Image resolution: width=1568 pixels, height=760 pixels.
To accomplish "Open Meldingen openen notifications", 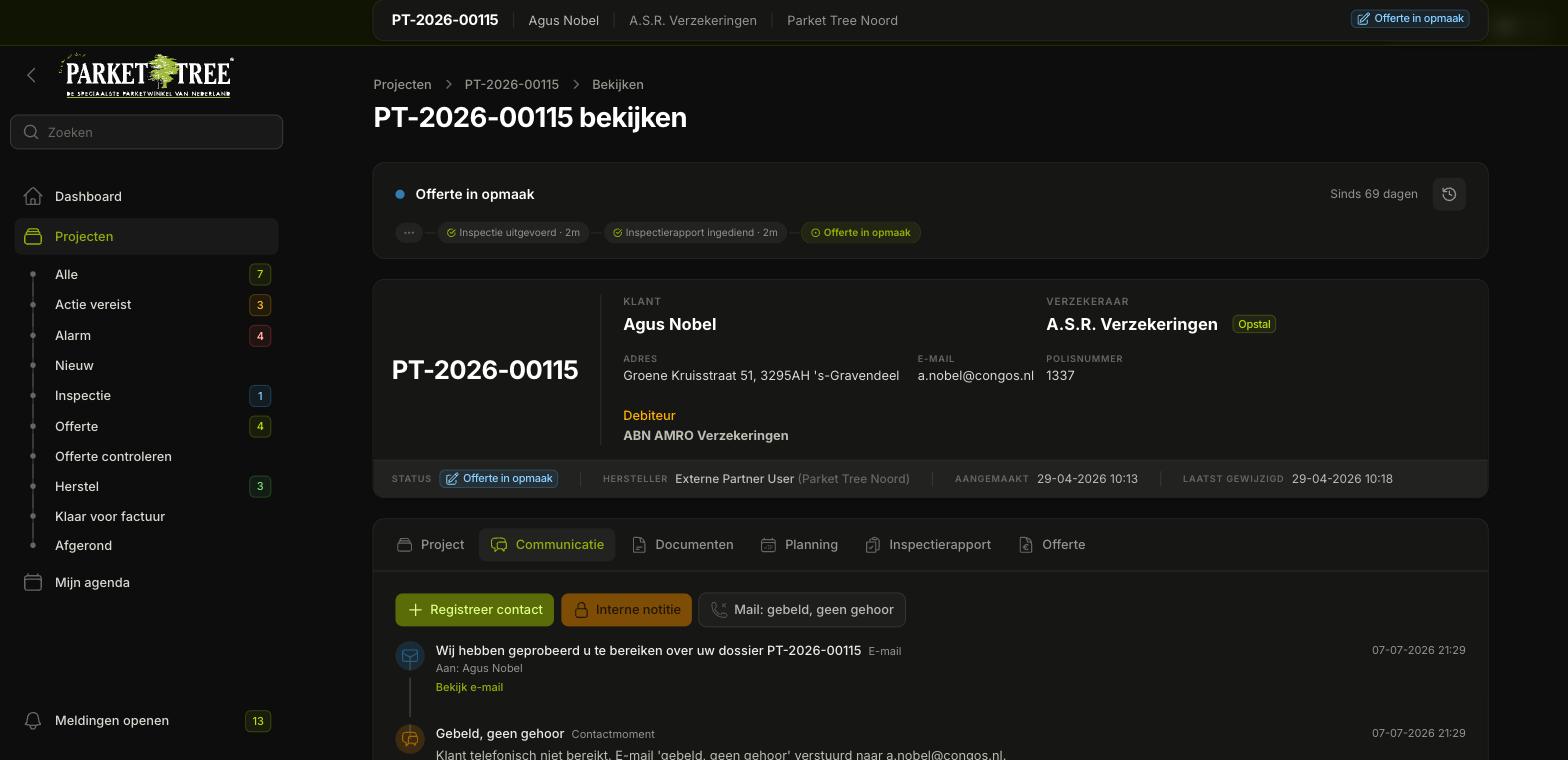I will (147, 720).
